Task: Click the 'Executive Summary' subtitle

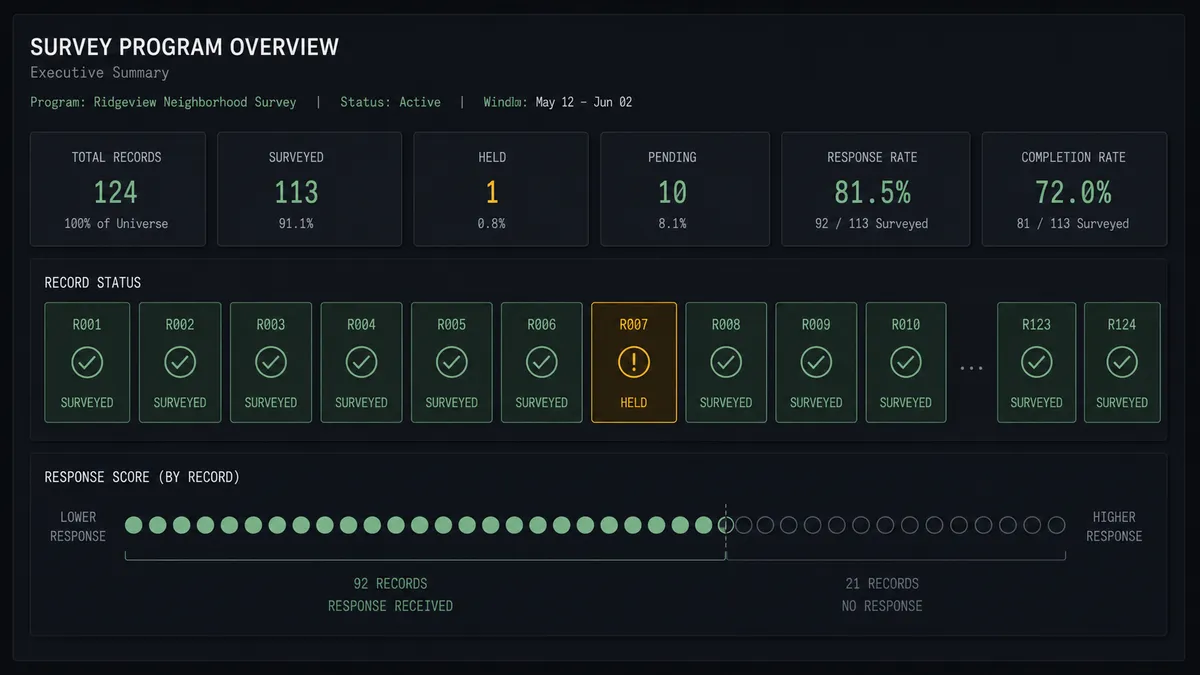Action: (100, 73)
